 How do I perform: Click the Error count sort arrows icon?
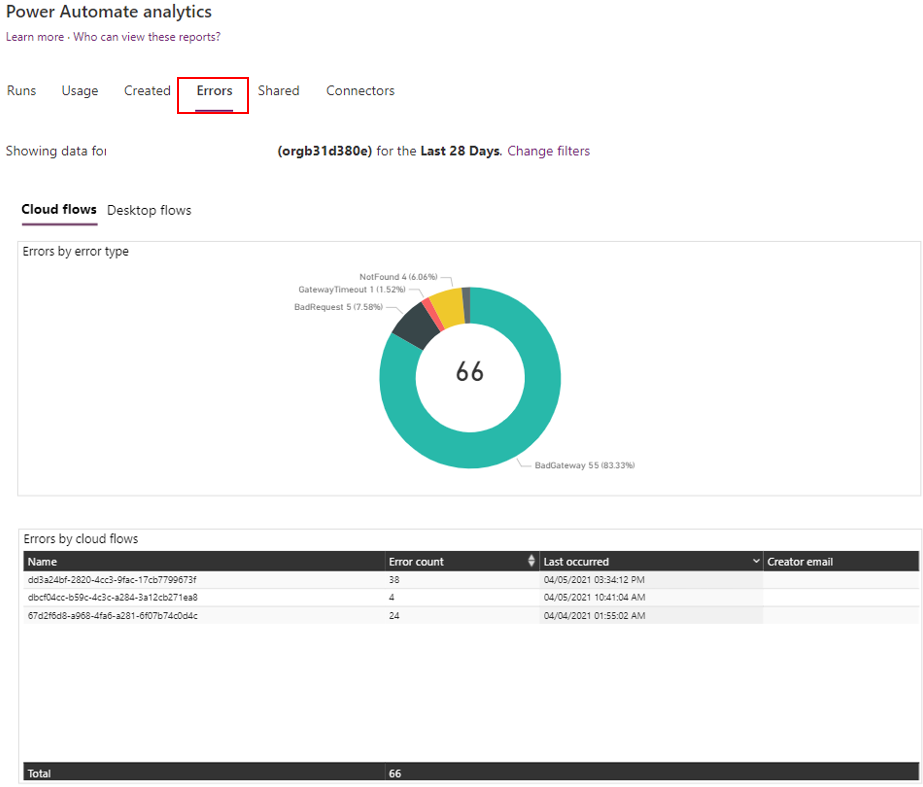tap(532, 560)
